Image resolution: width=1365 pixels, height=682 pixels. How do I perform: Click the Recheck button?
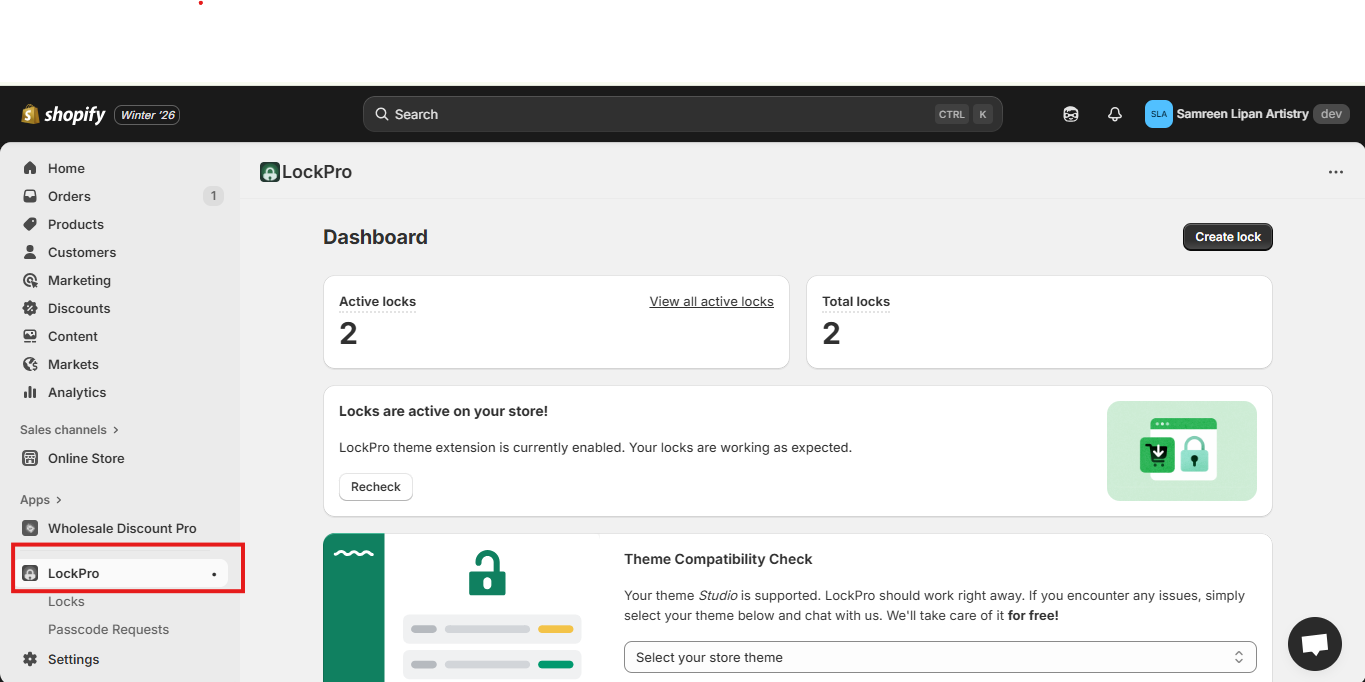(375, 487)
